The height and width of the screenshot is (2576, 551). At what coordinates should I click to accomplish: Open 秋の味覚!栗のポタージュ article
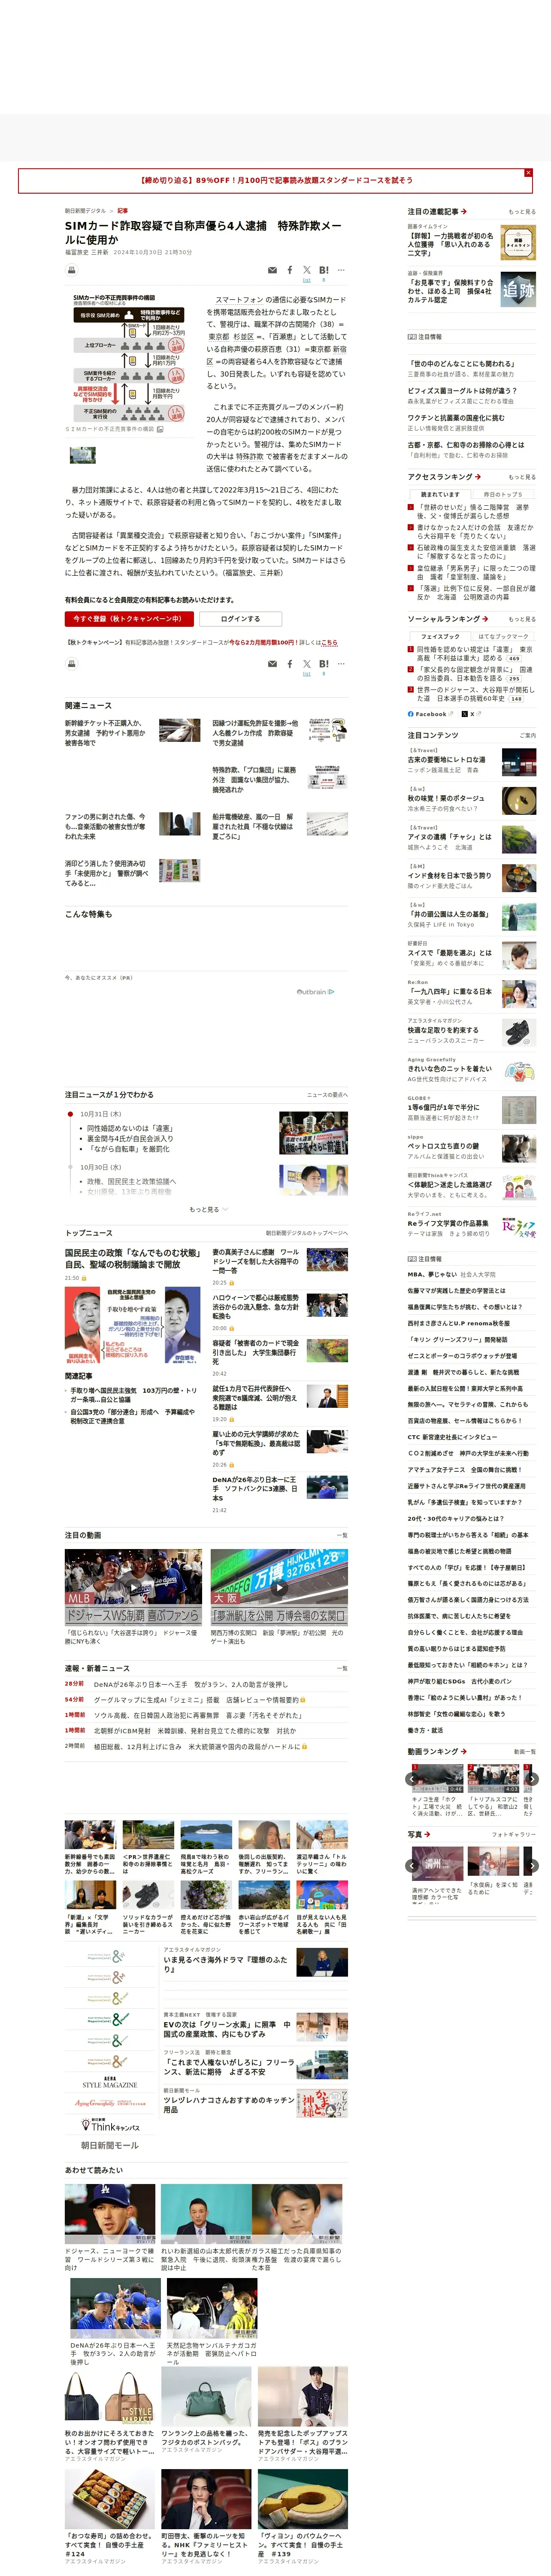(446, 798)
